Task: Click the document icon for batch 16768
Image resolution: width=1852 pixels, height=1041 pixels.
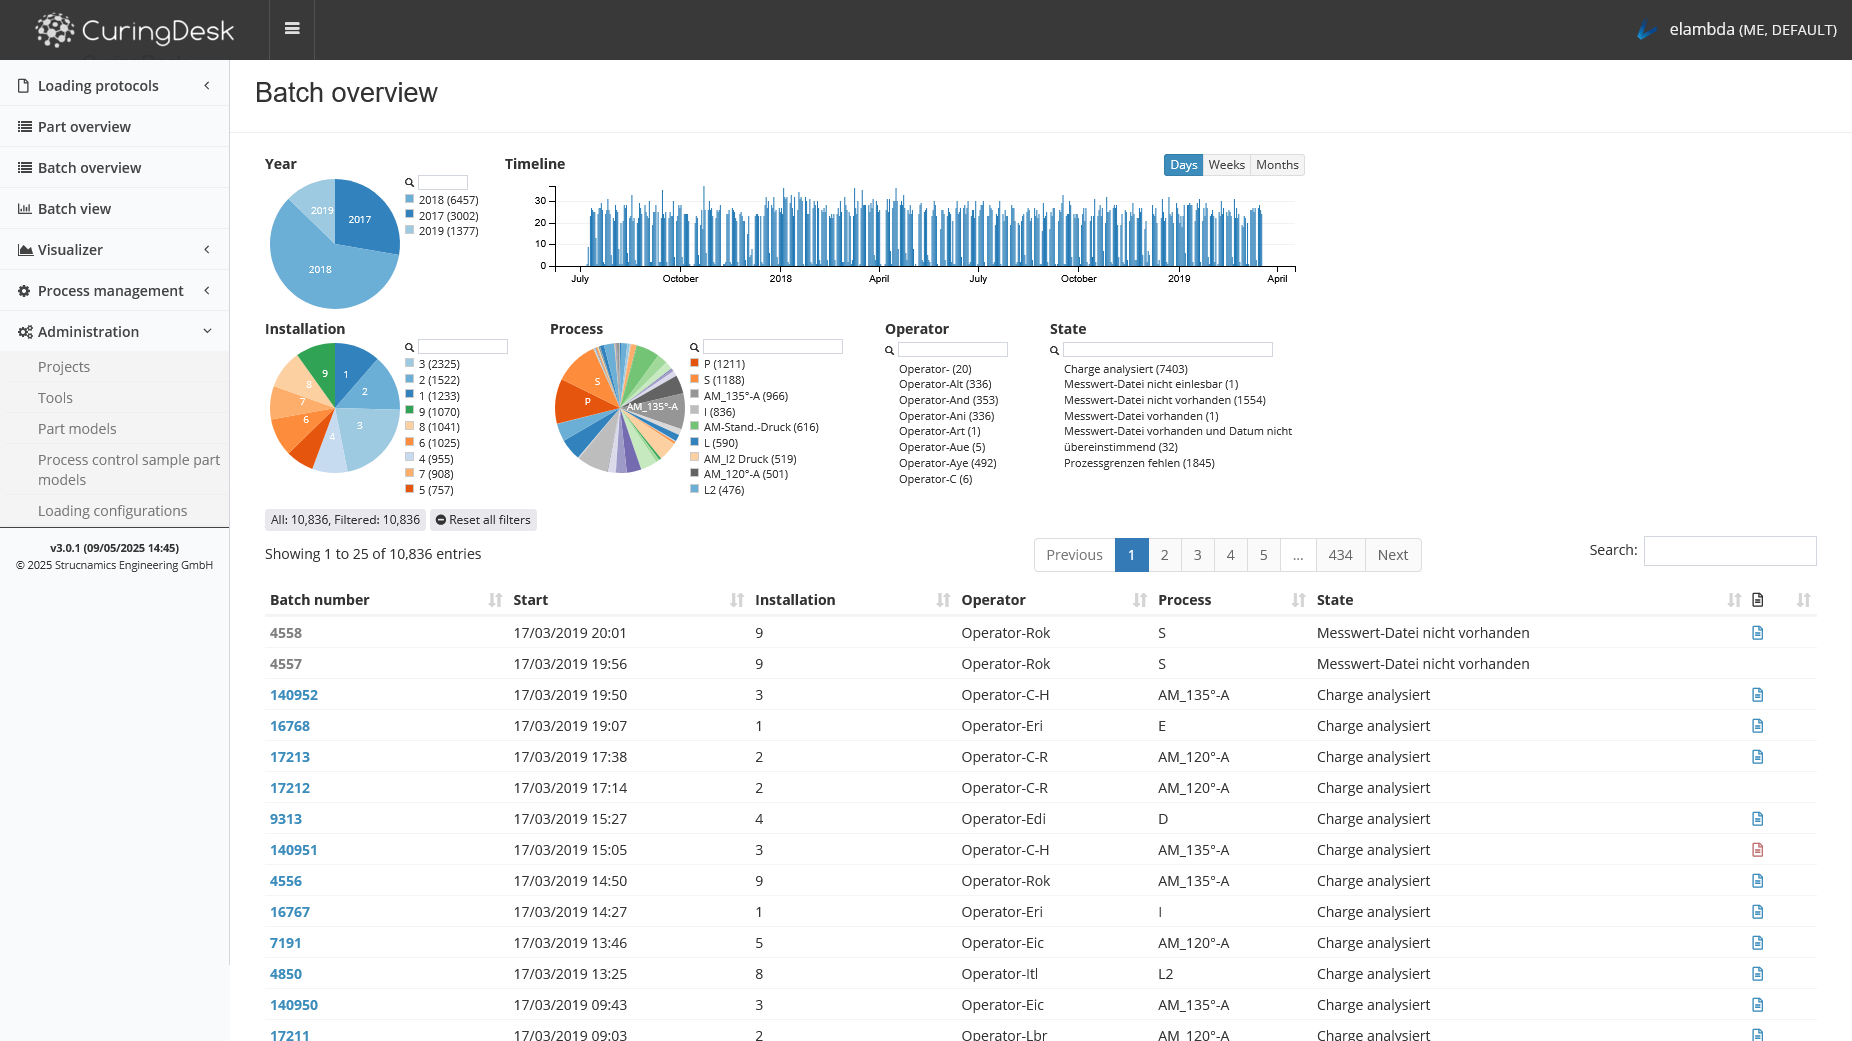Action: pyautogui.click(x=1757, y=726)
